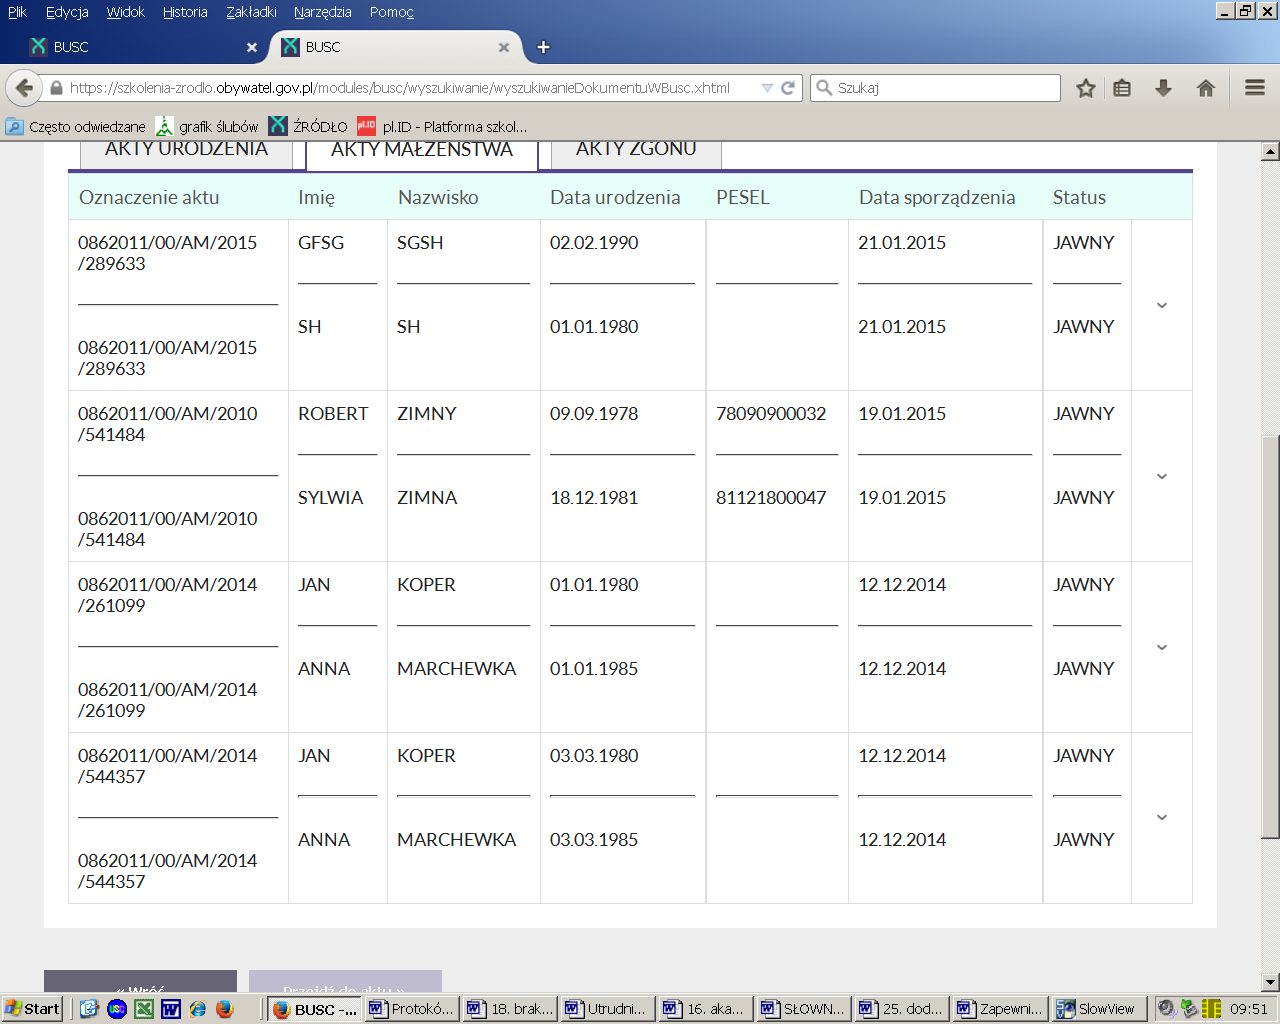This screenshot has width=1280, height=1024.
Task: Expand row for GFSG SGSH act
Action: pos(1162,305)
